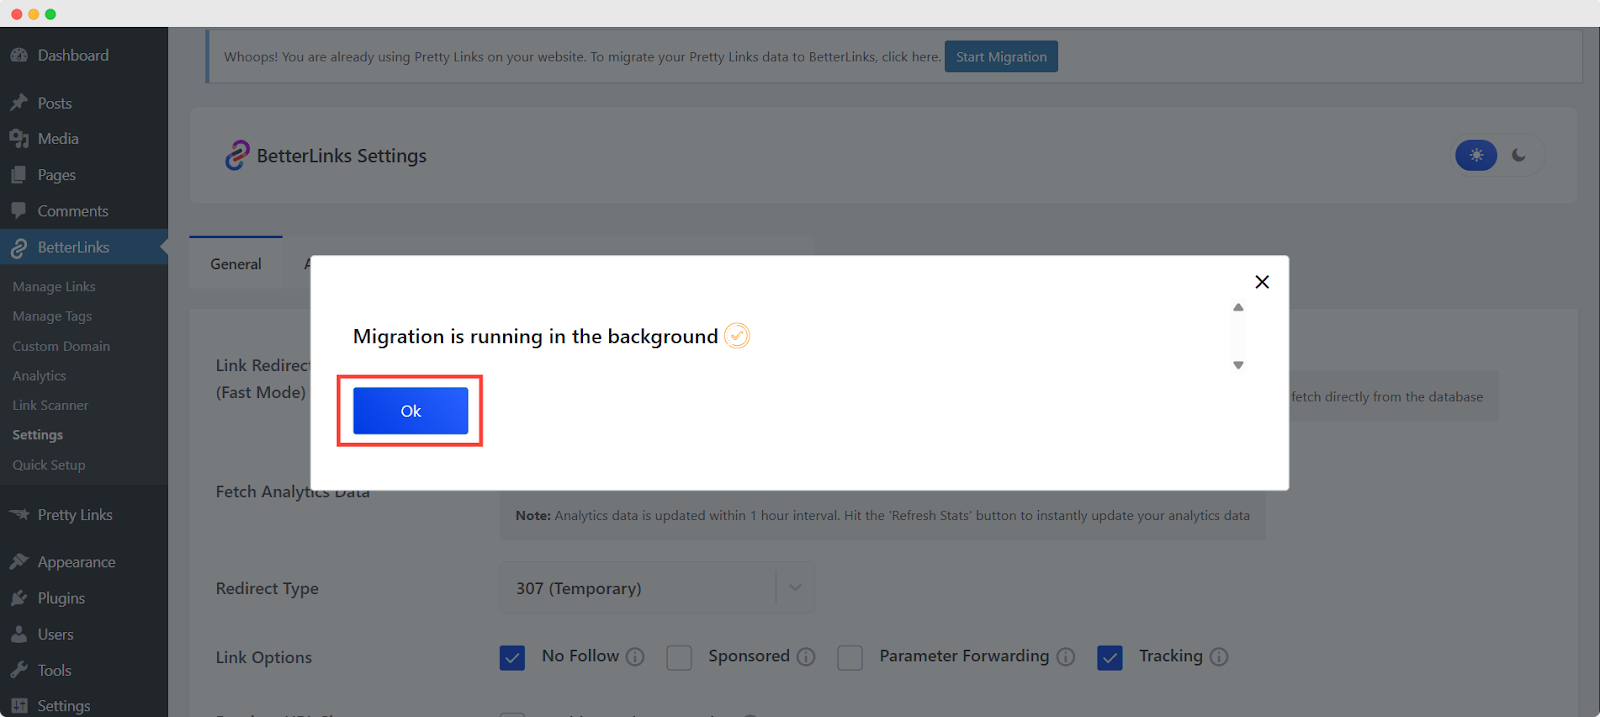This screenshot has height=717, width=1600.
Task: Click the Start Migration button
Action: tap(1001, 57)
